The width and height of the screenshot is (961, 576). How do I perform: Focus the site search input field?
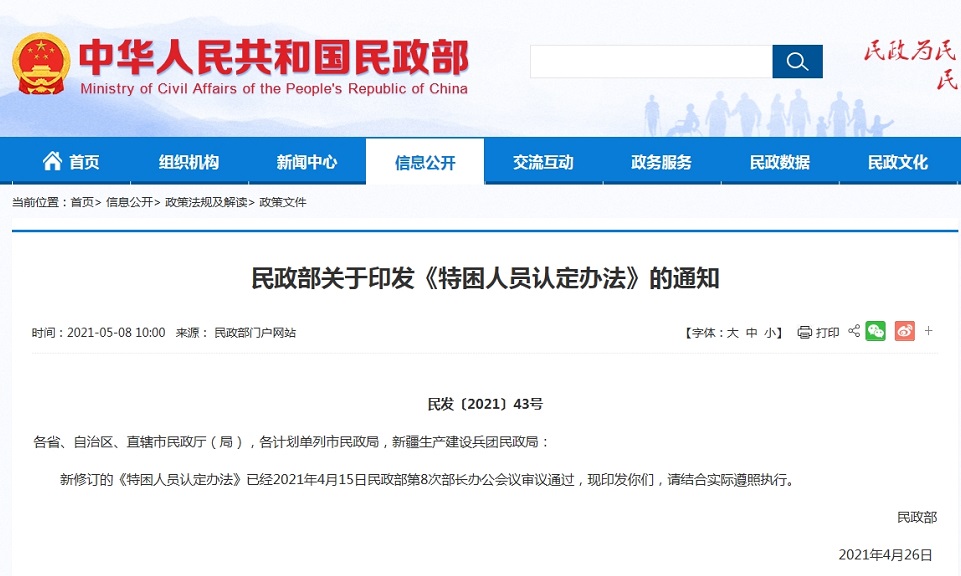click(650, 62)
